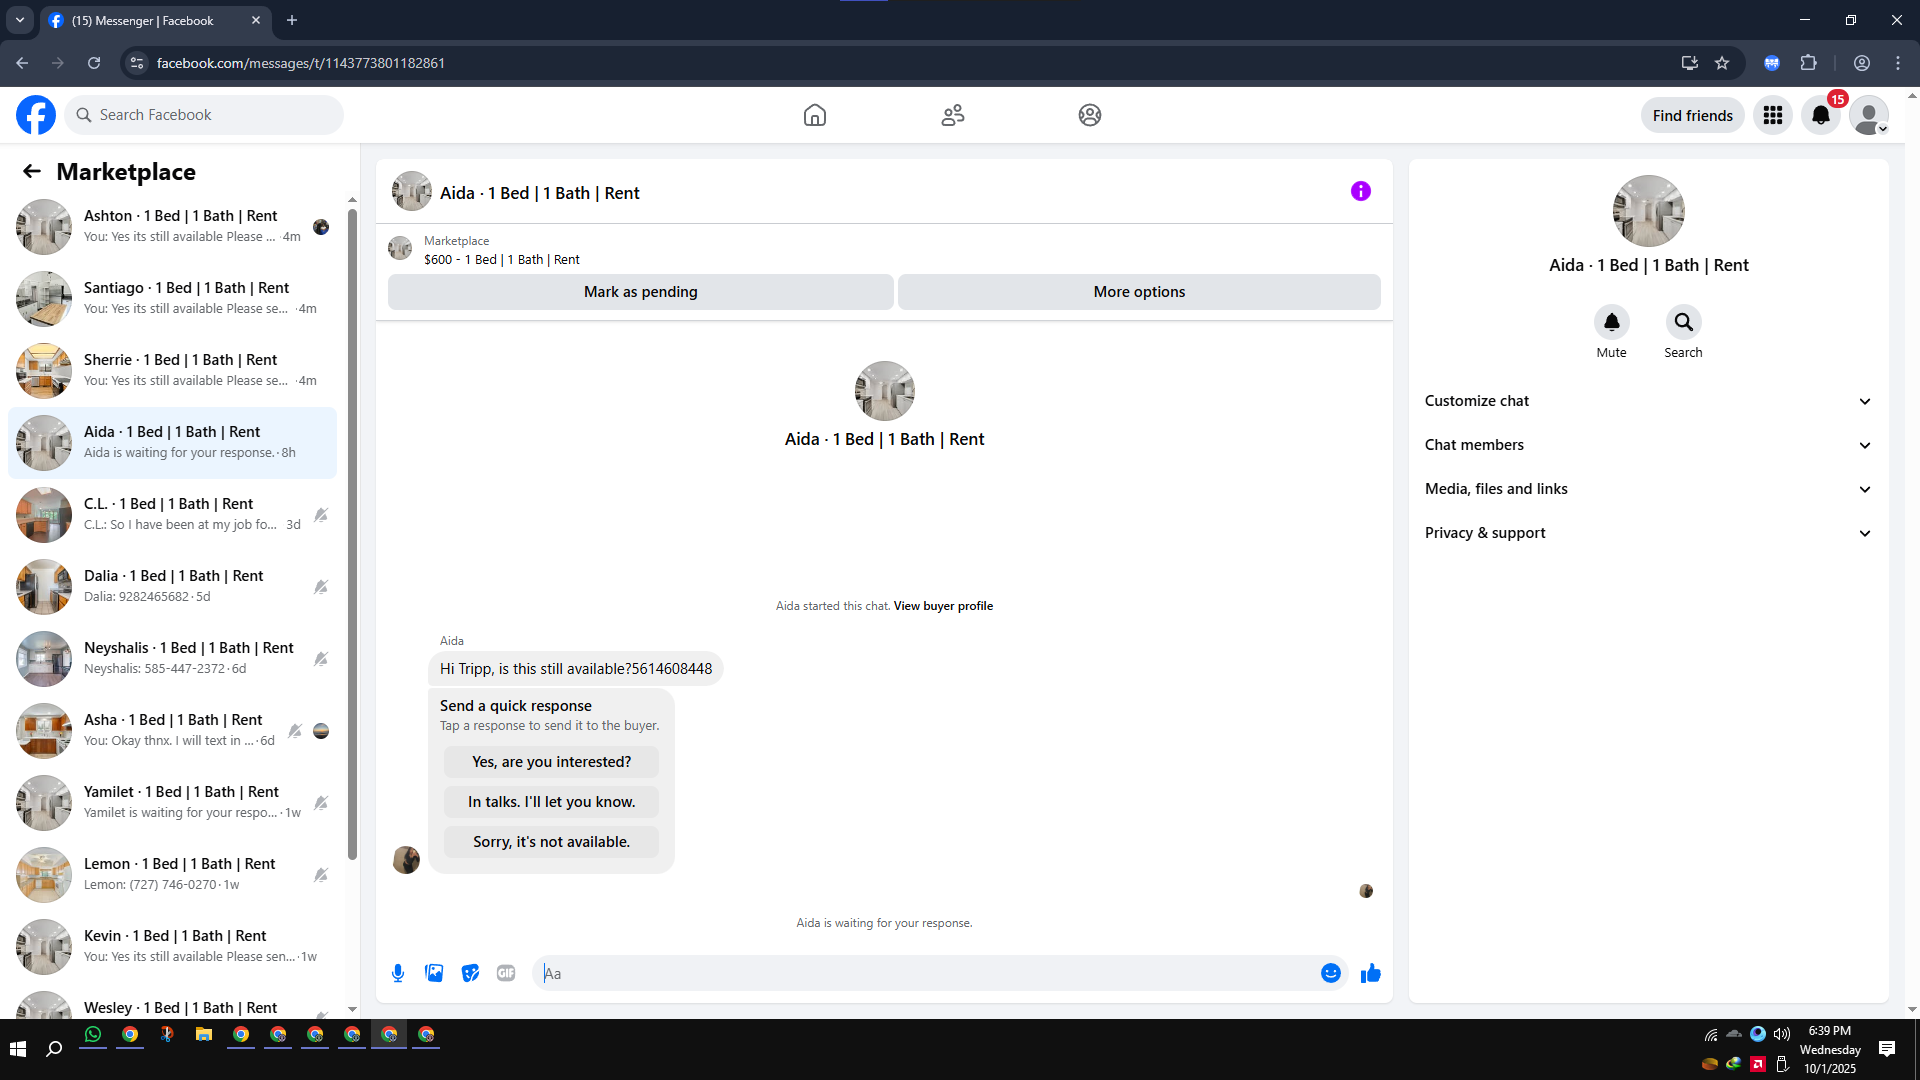This screenshot has width=1920, height=1080.
Task: Open the Sherrie conversation
Action: (172, 371)
